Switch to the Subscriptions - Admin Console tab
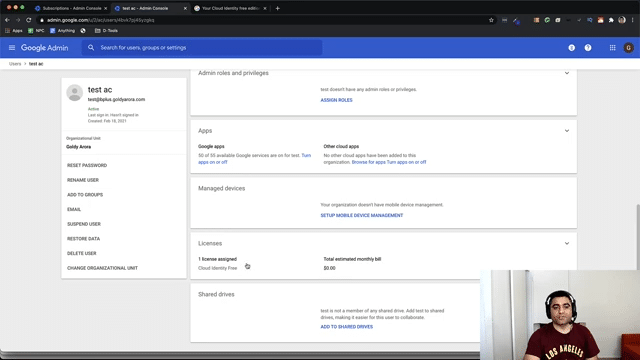Image resolution: width=640 pixels, height=360 pixels. [71, 8]
